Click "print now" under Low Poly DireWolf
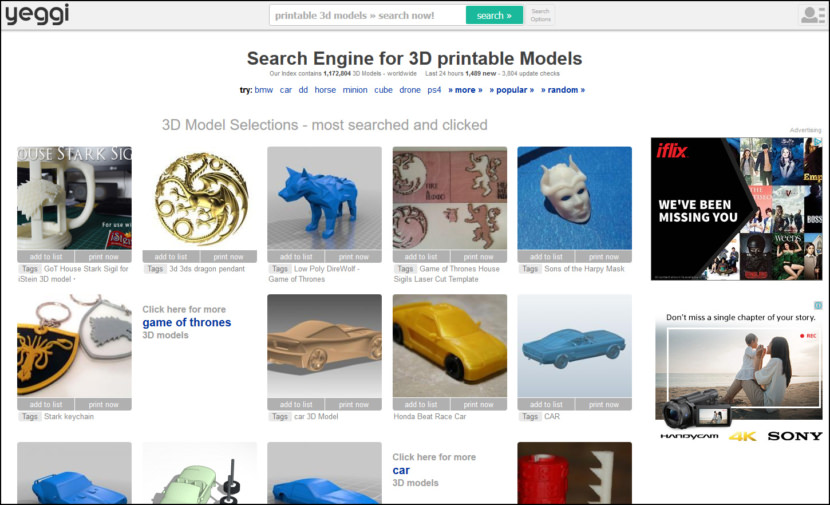This screenshot has height=505, width=830. click(x=353, y=257)
